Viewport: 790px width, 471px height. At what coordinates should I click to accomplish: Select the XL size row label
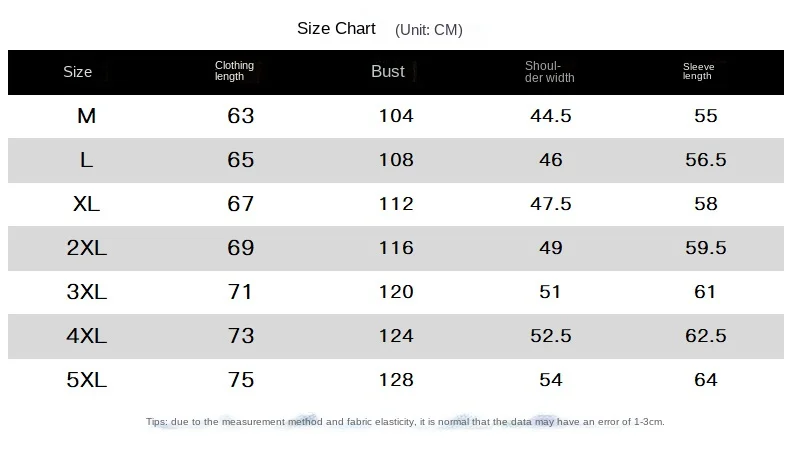[x=87, y=204]
